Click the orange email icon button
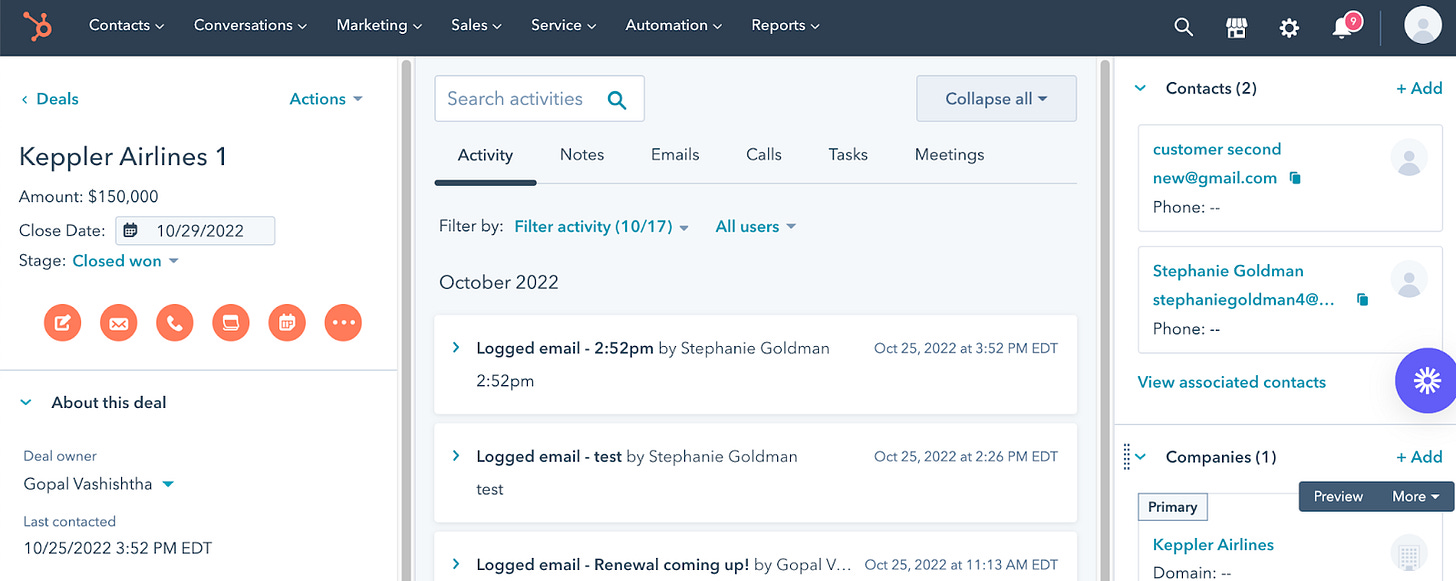 pyautogui.click(x=118, y=323)
